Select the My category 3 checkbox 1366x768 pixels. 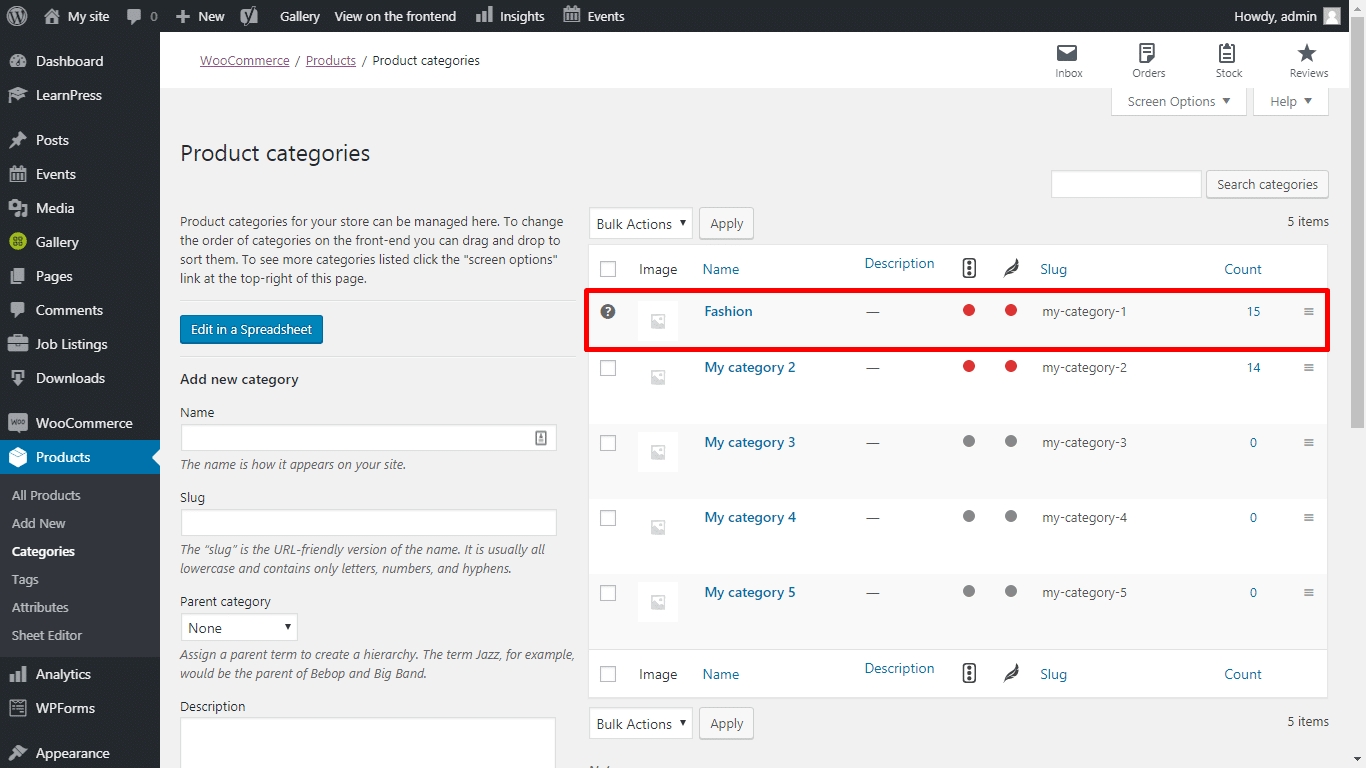608,443
